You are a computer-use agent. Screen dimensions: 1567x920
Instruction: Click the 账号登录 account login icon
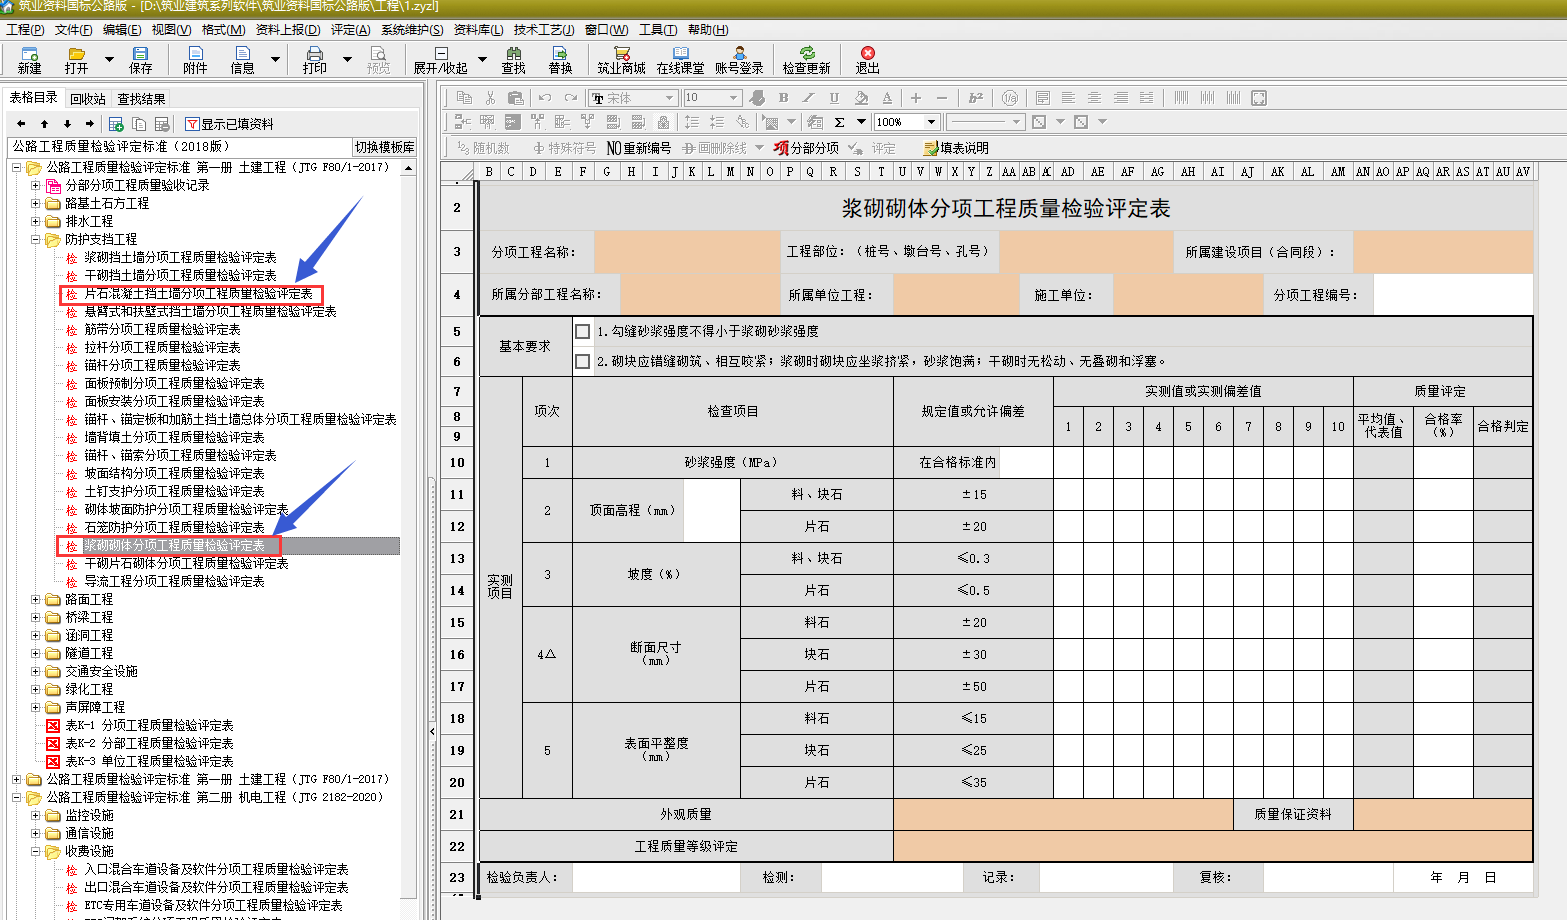click(739, 54)
